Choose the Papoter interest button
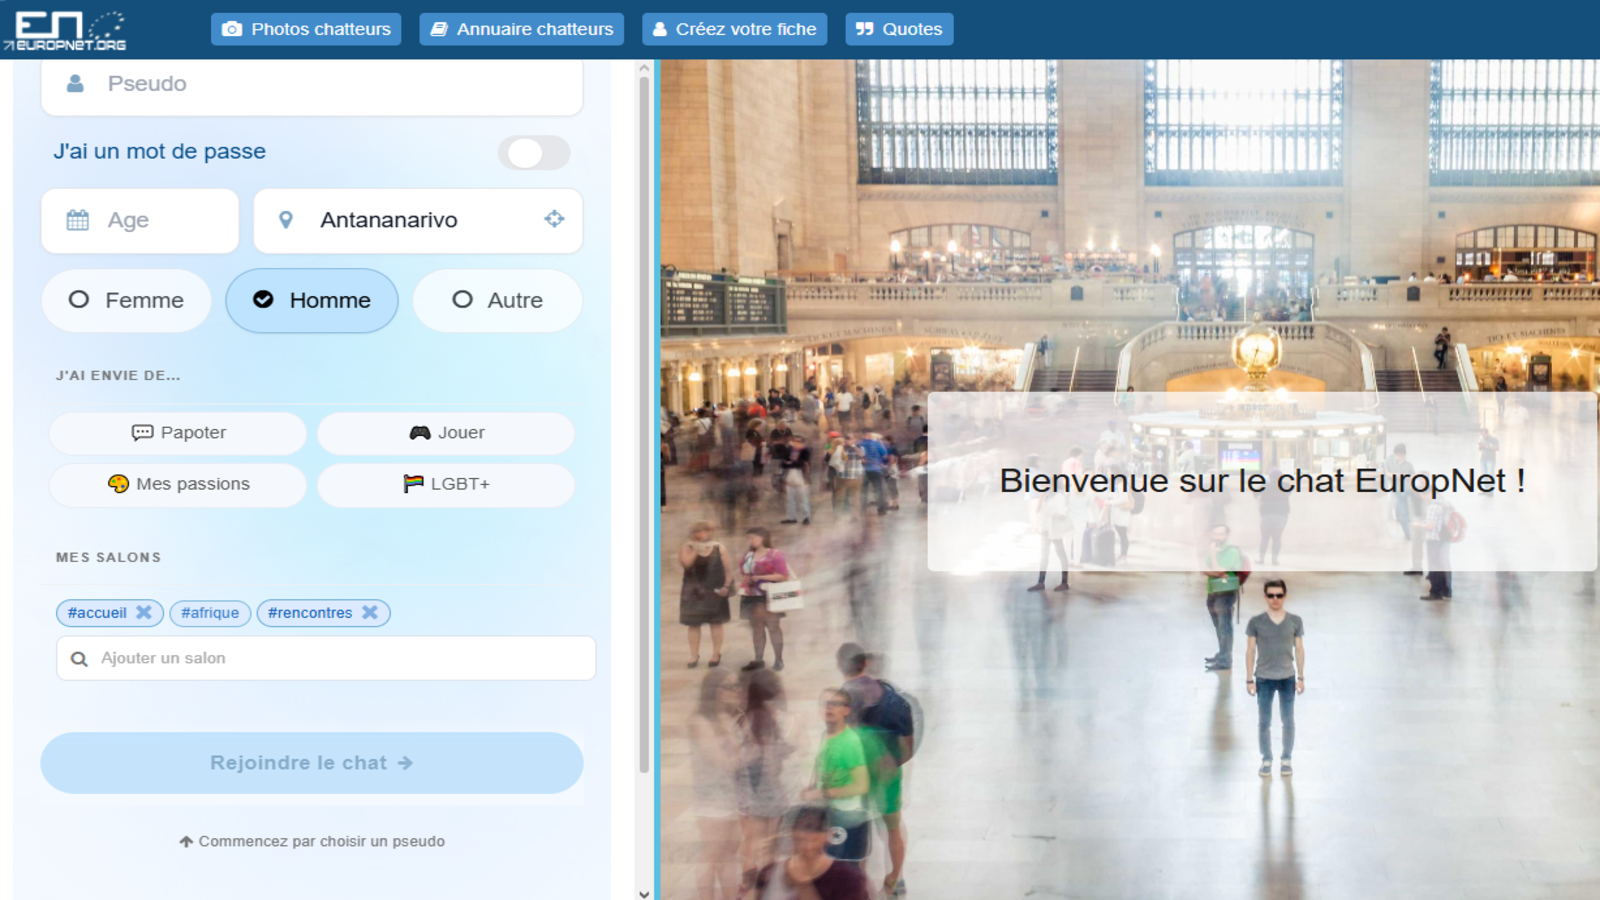 coord(178,433)
